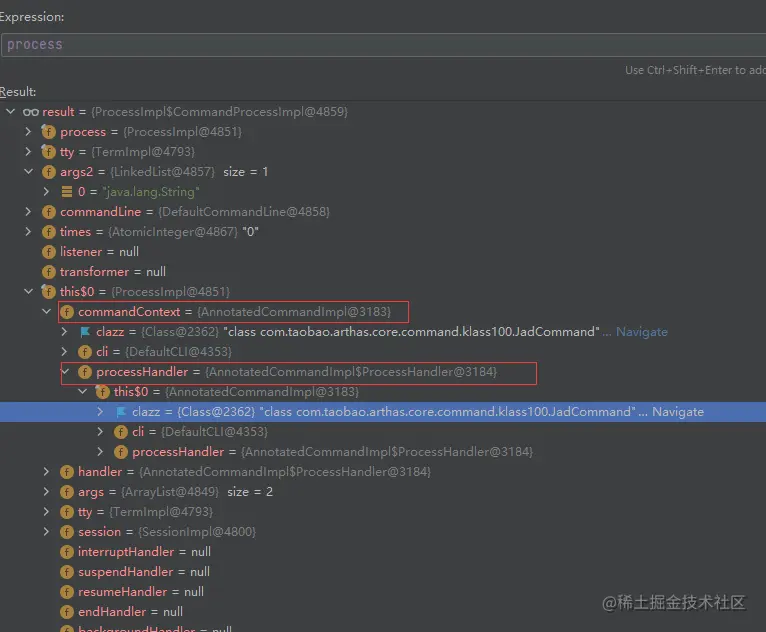This screenshot has height=632, width=766.
Task: Select the {ProcessImpl$CommandProcessImpl@4859} result value
Action: tap(219, 112)
